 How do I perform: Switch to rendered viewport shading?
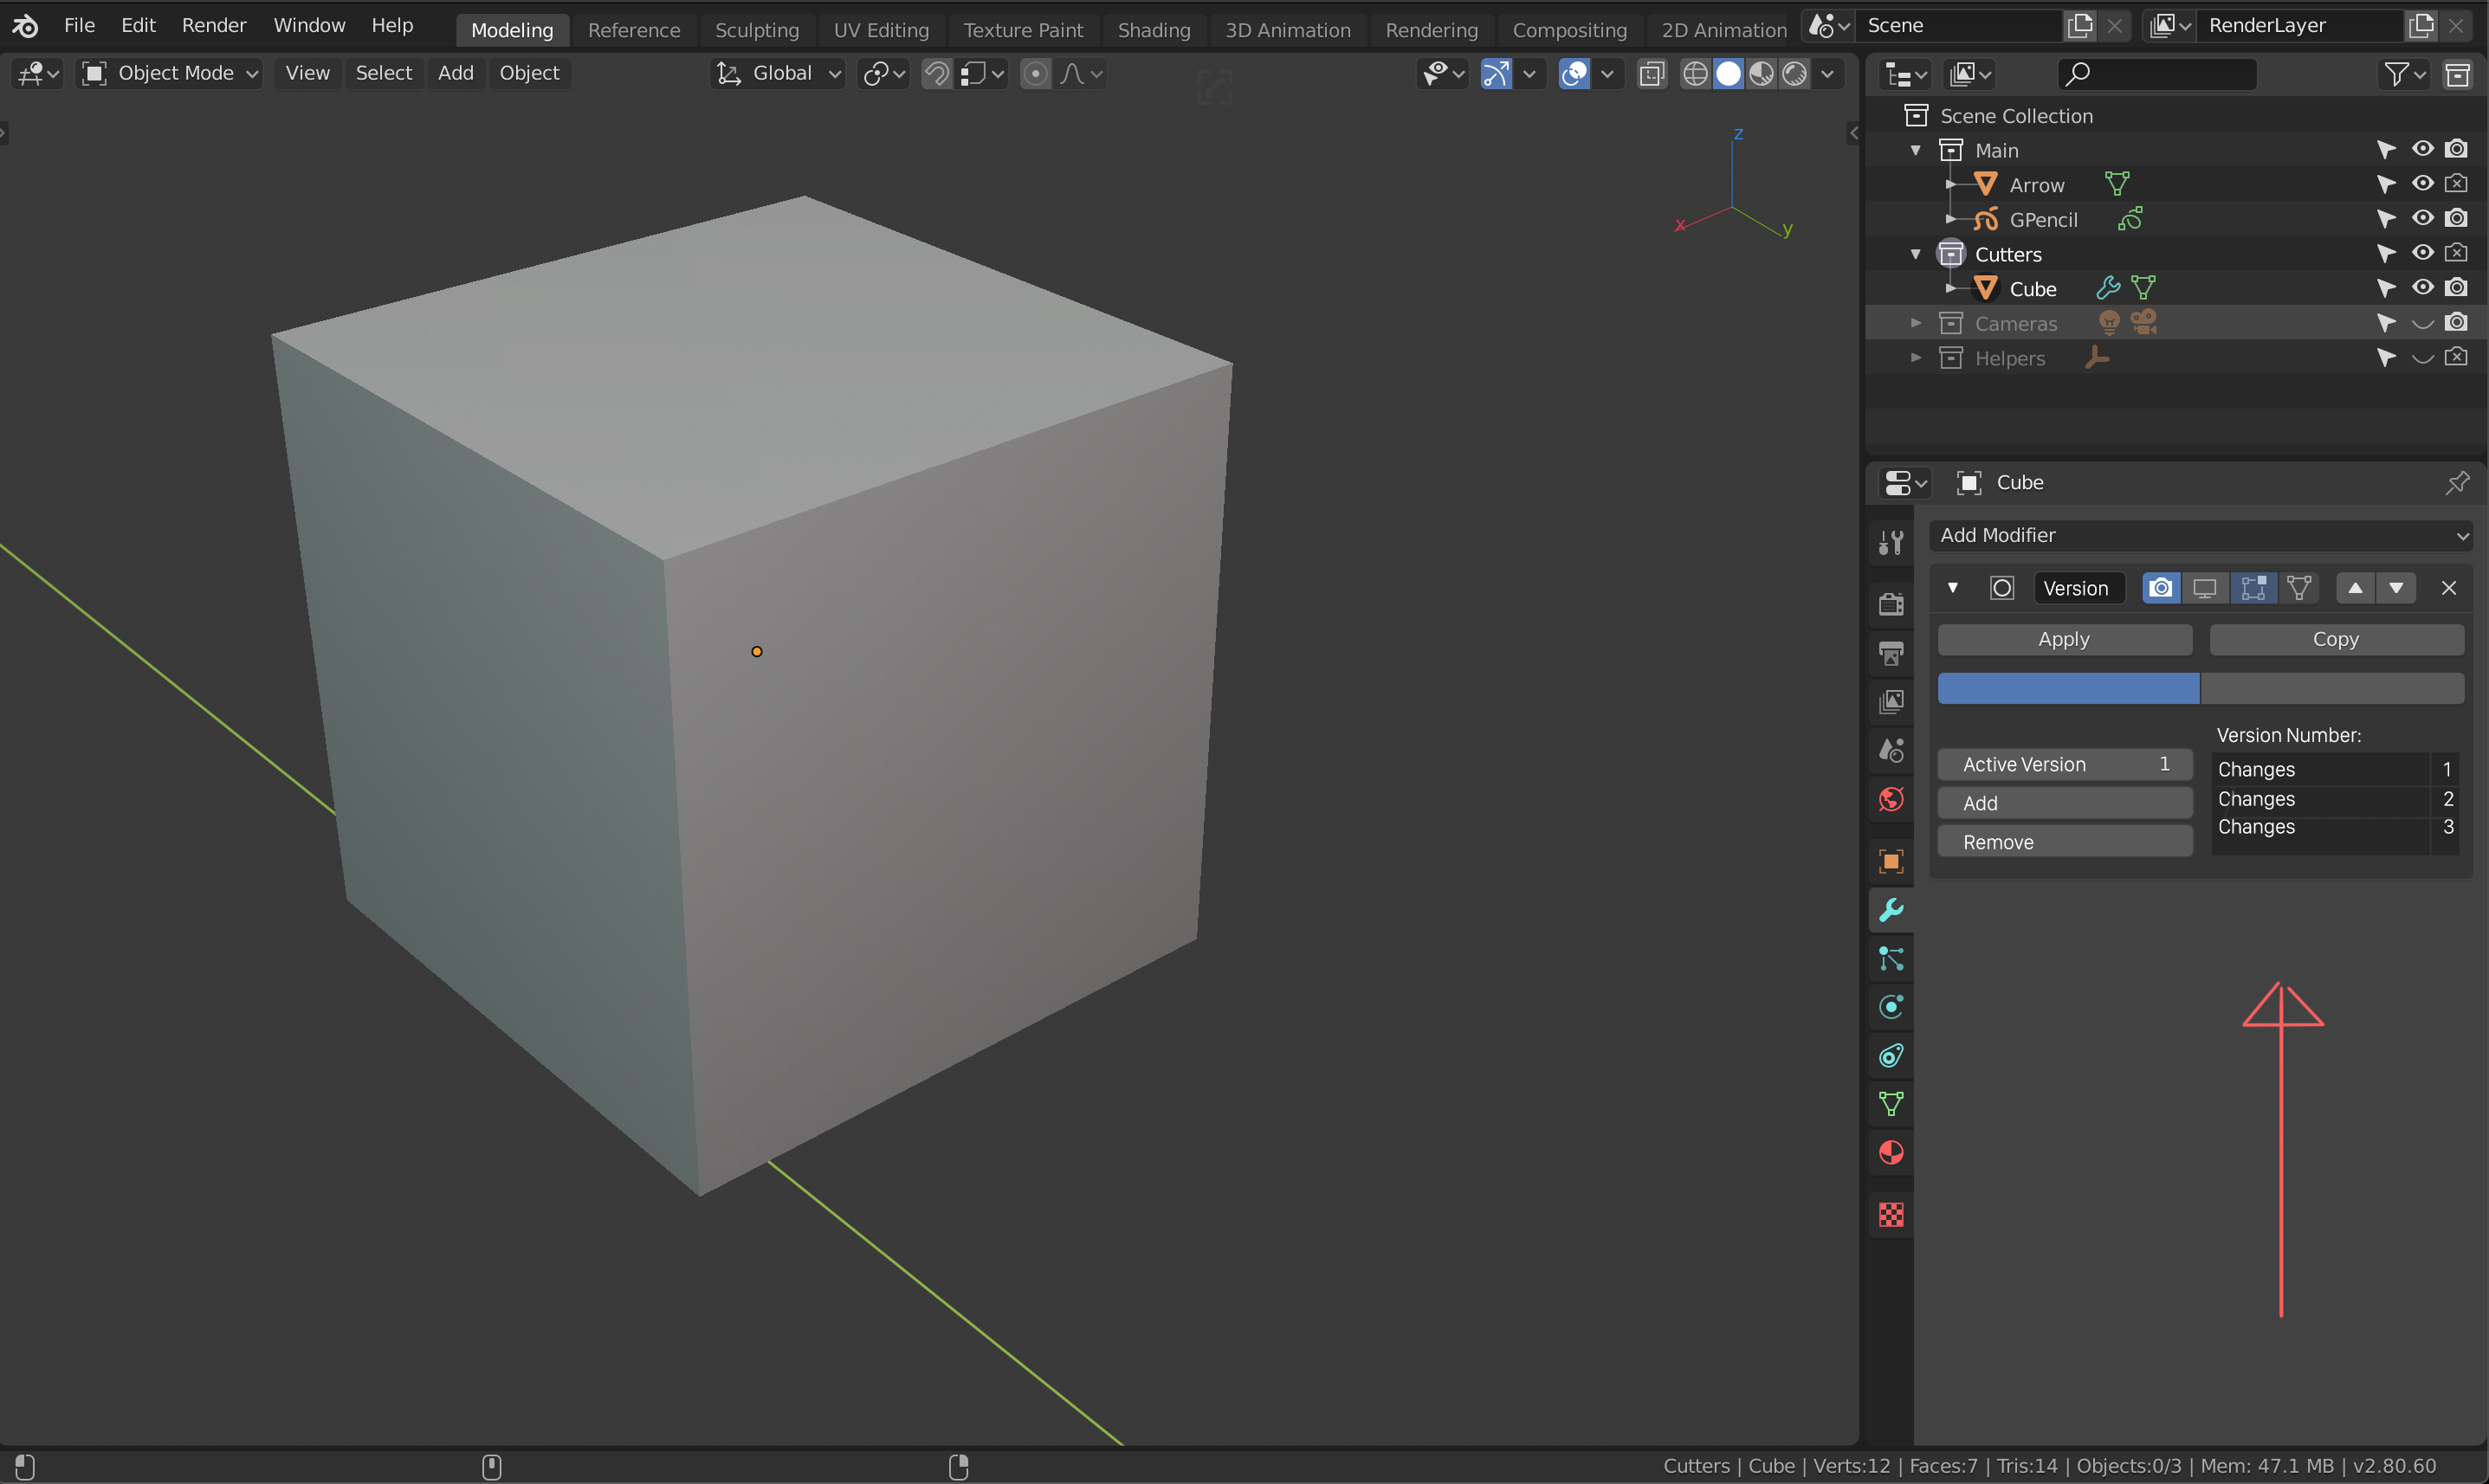click(x=1795, y=73)
